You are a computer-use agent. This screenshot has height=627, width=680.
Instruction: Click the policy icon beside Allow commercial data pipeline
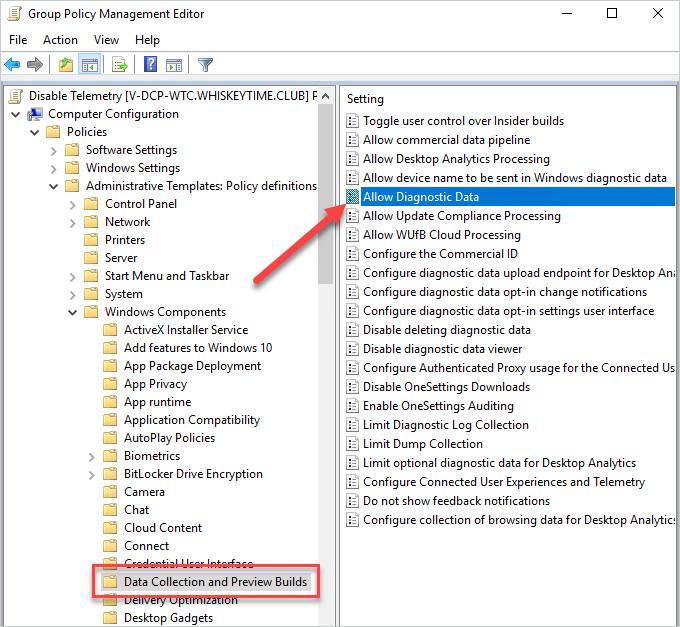point(353,140)
